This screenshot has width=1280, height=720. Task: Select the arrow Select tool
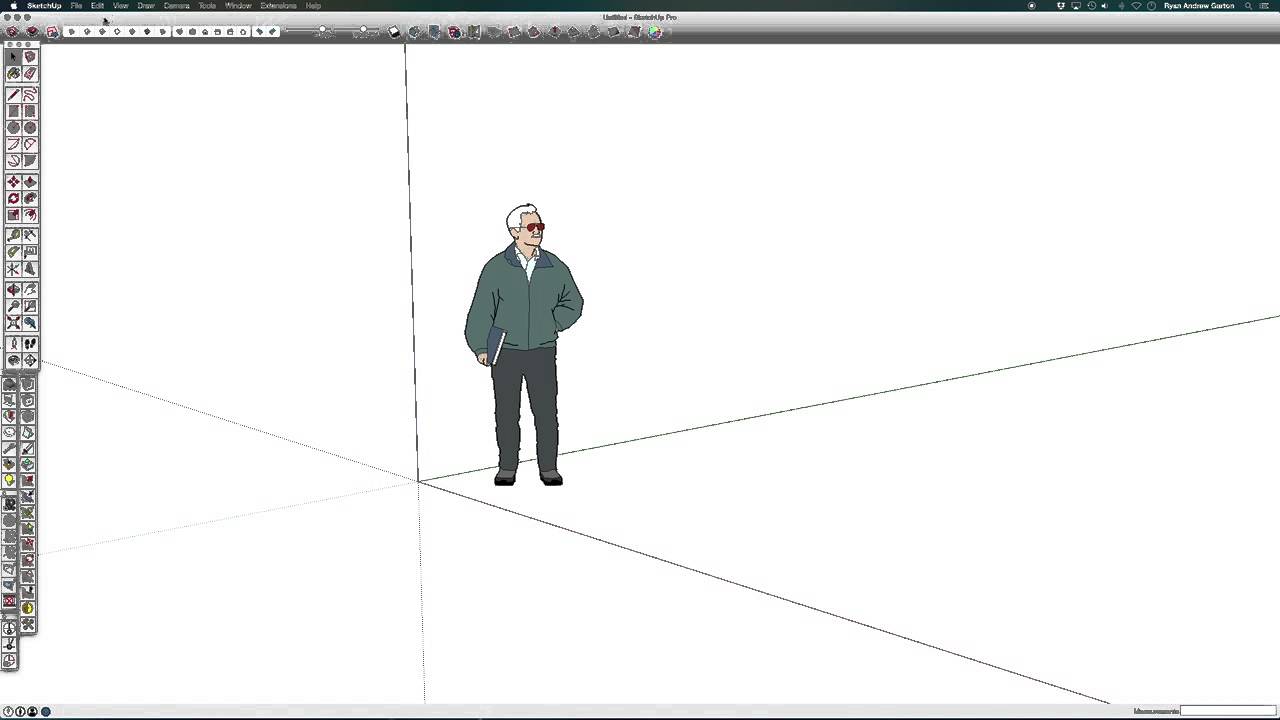coord(13,57)
